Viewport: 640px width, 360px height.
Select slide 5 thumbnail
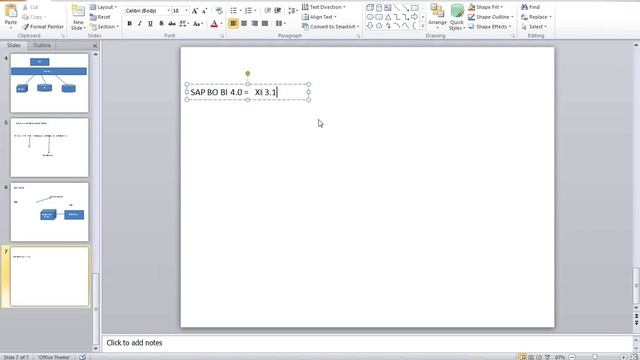(49, 148)
